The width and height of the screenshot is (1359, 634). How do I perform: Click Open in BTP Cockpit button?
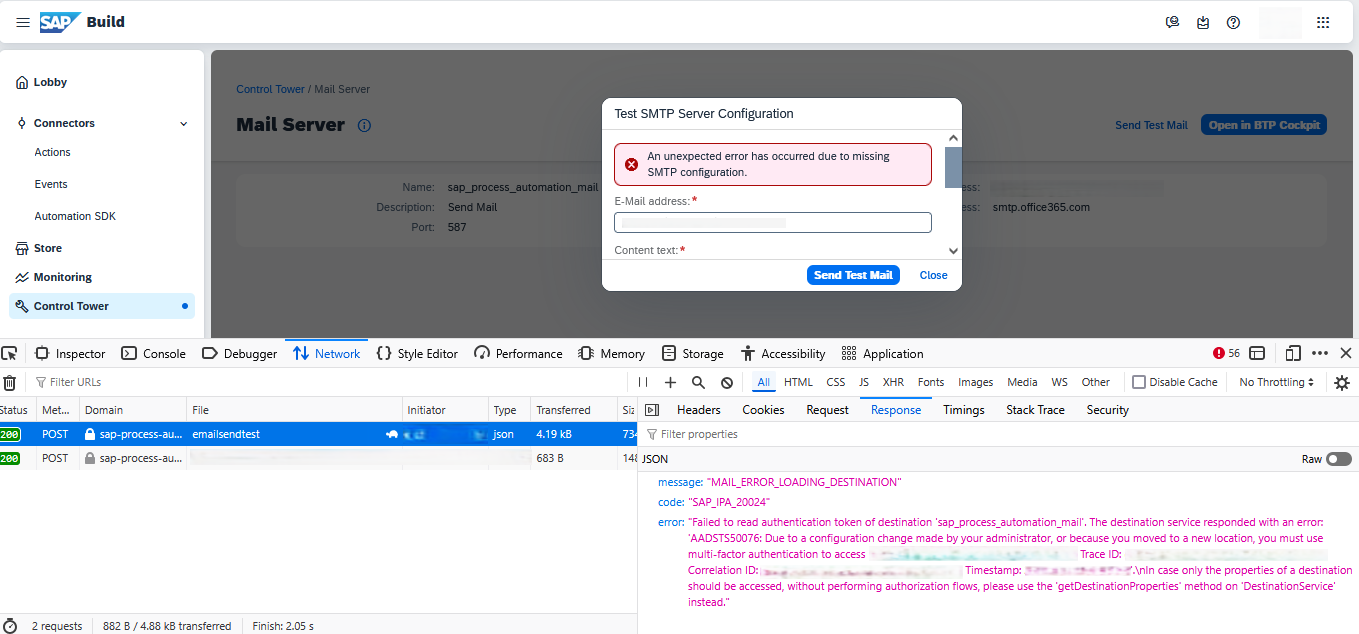[x=1264, y=125]
